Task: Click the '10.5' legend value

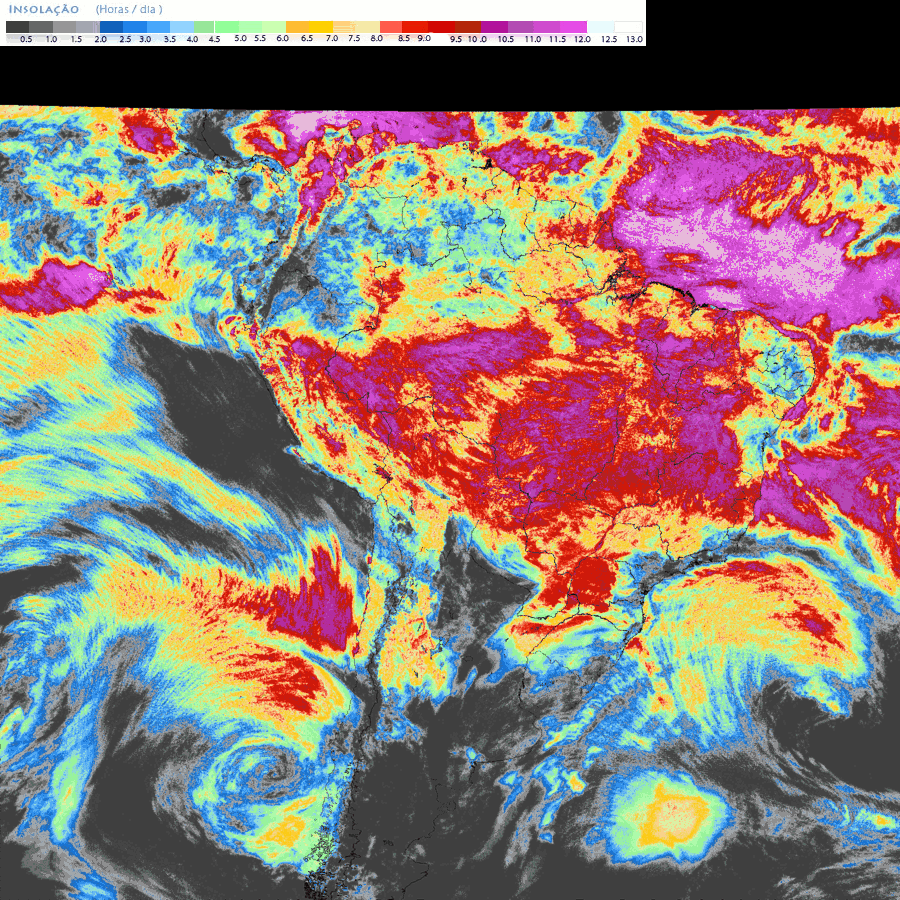Action: tap(506, 39)
